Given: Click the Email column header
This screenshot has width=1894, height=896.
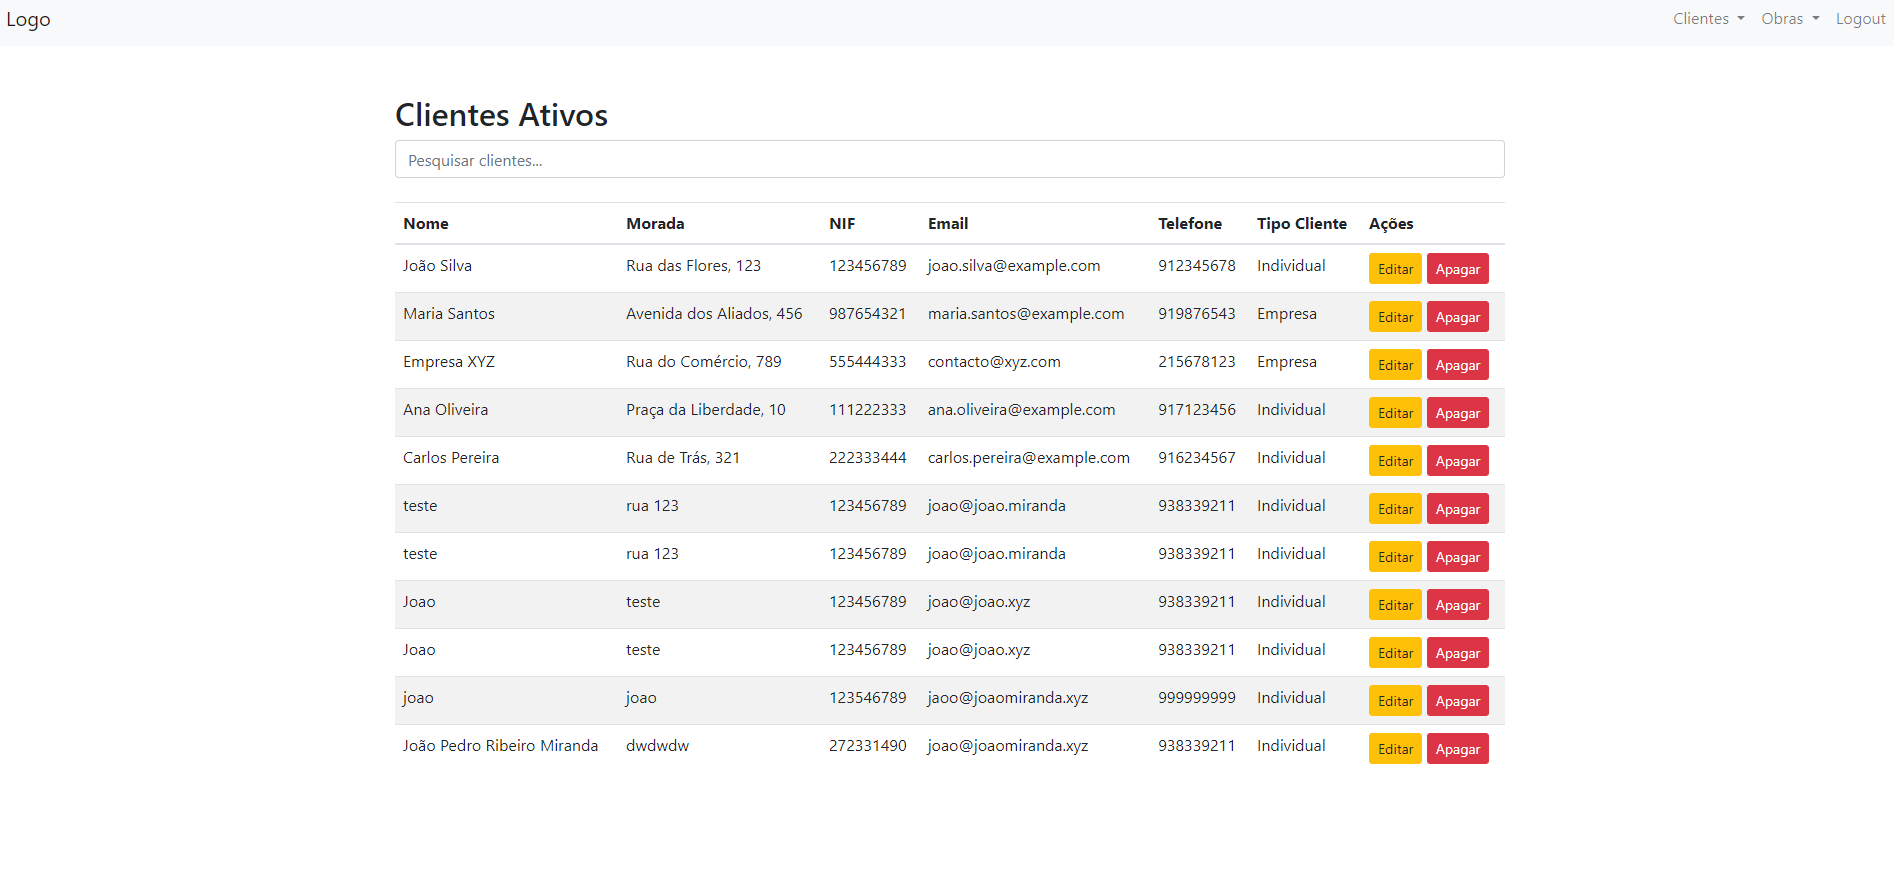Looking at the screenshot, I should (x=948, y=224).
